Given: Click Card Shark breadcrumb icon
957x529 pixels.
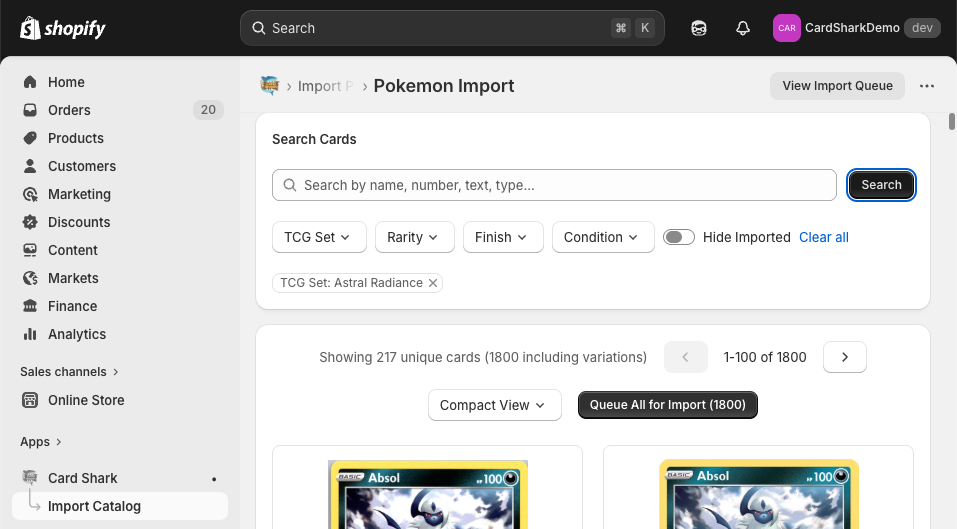Looking at the screenshot, I should point(269,85).
